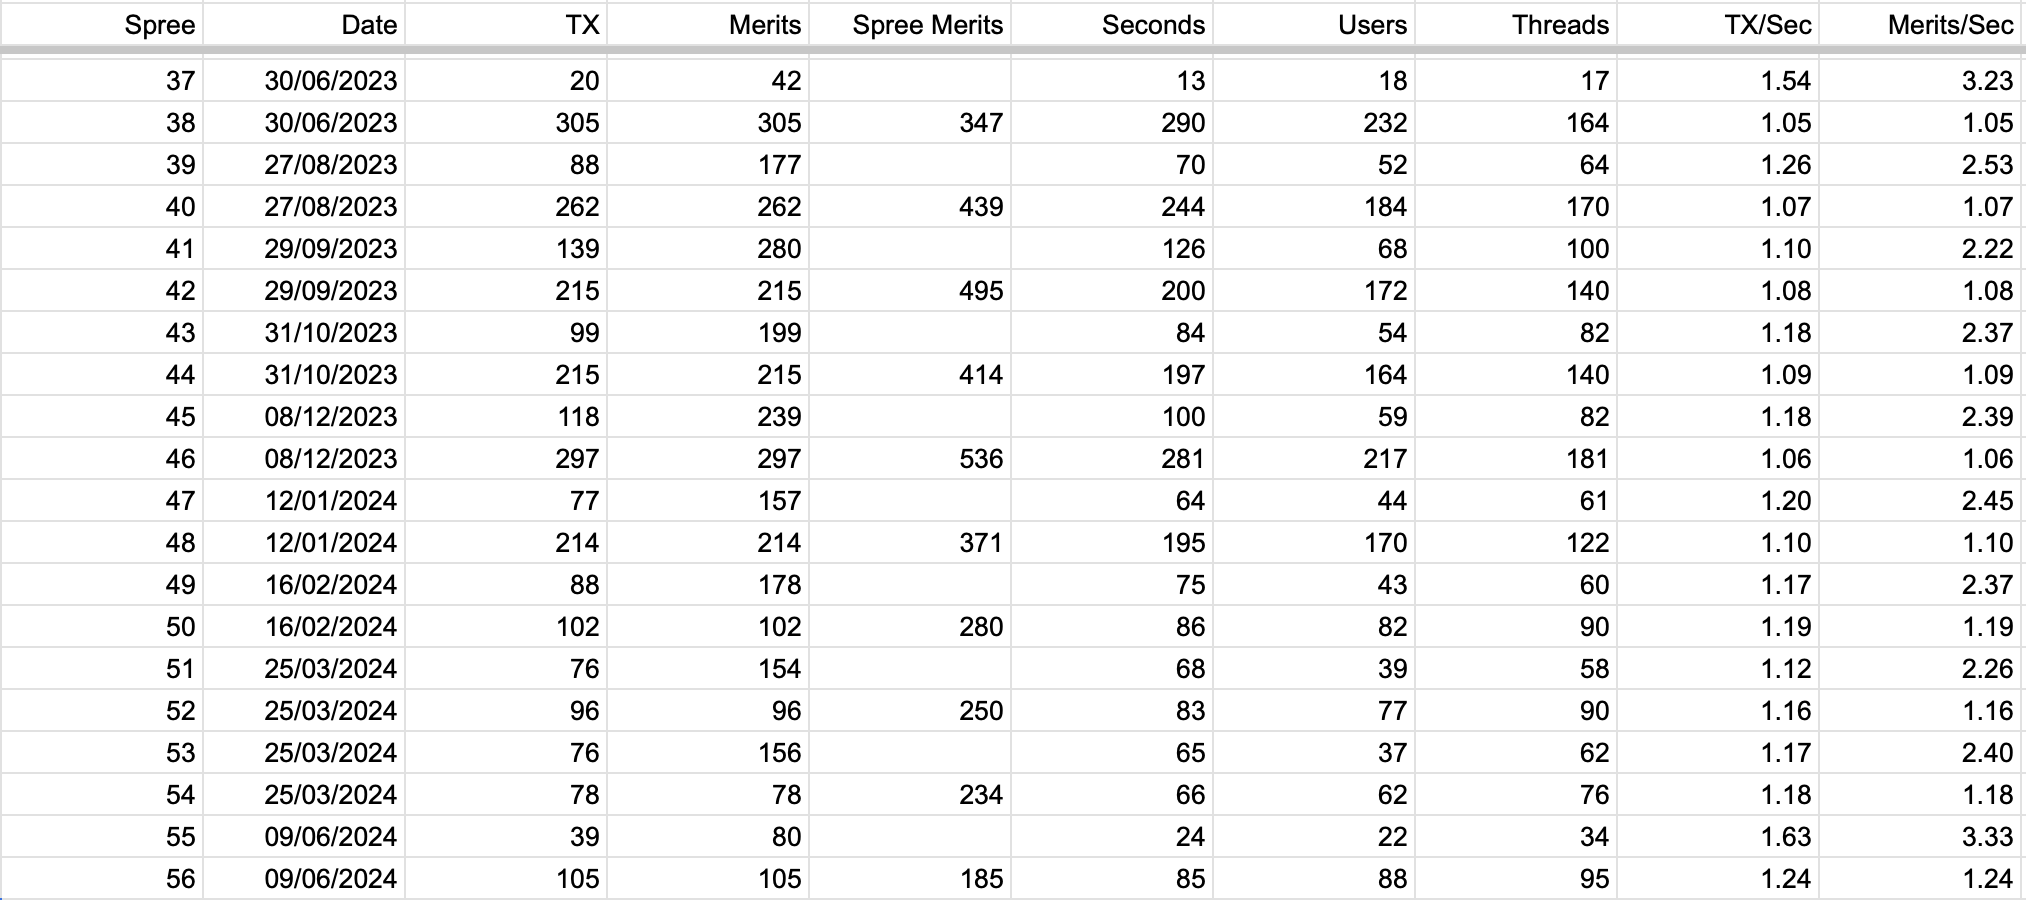Click Spree Merits value 536
The image size is (2026, 900).
tap(910, 458)
